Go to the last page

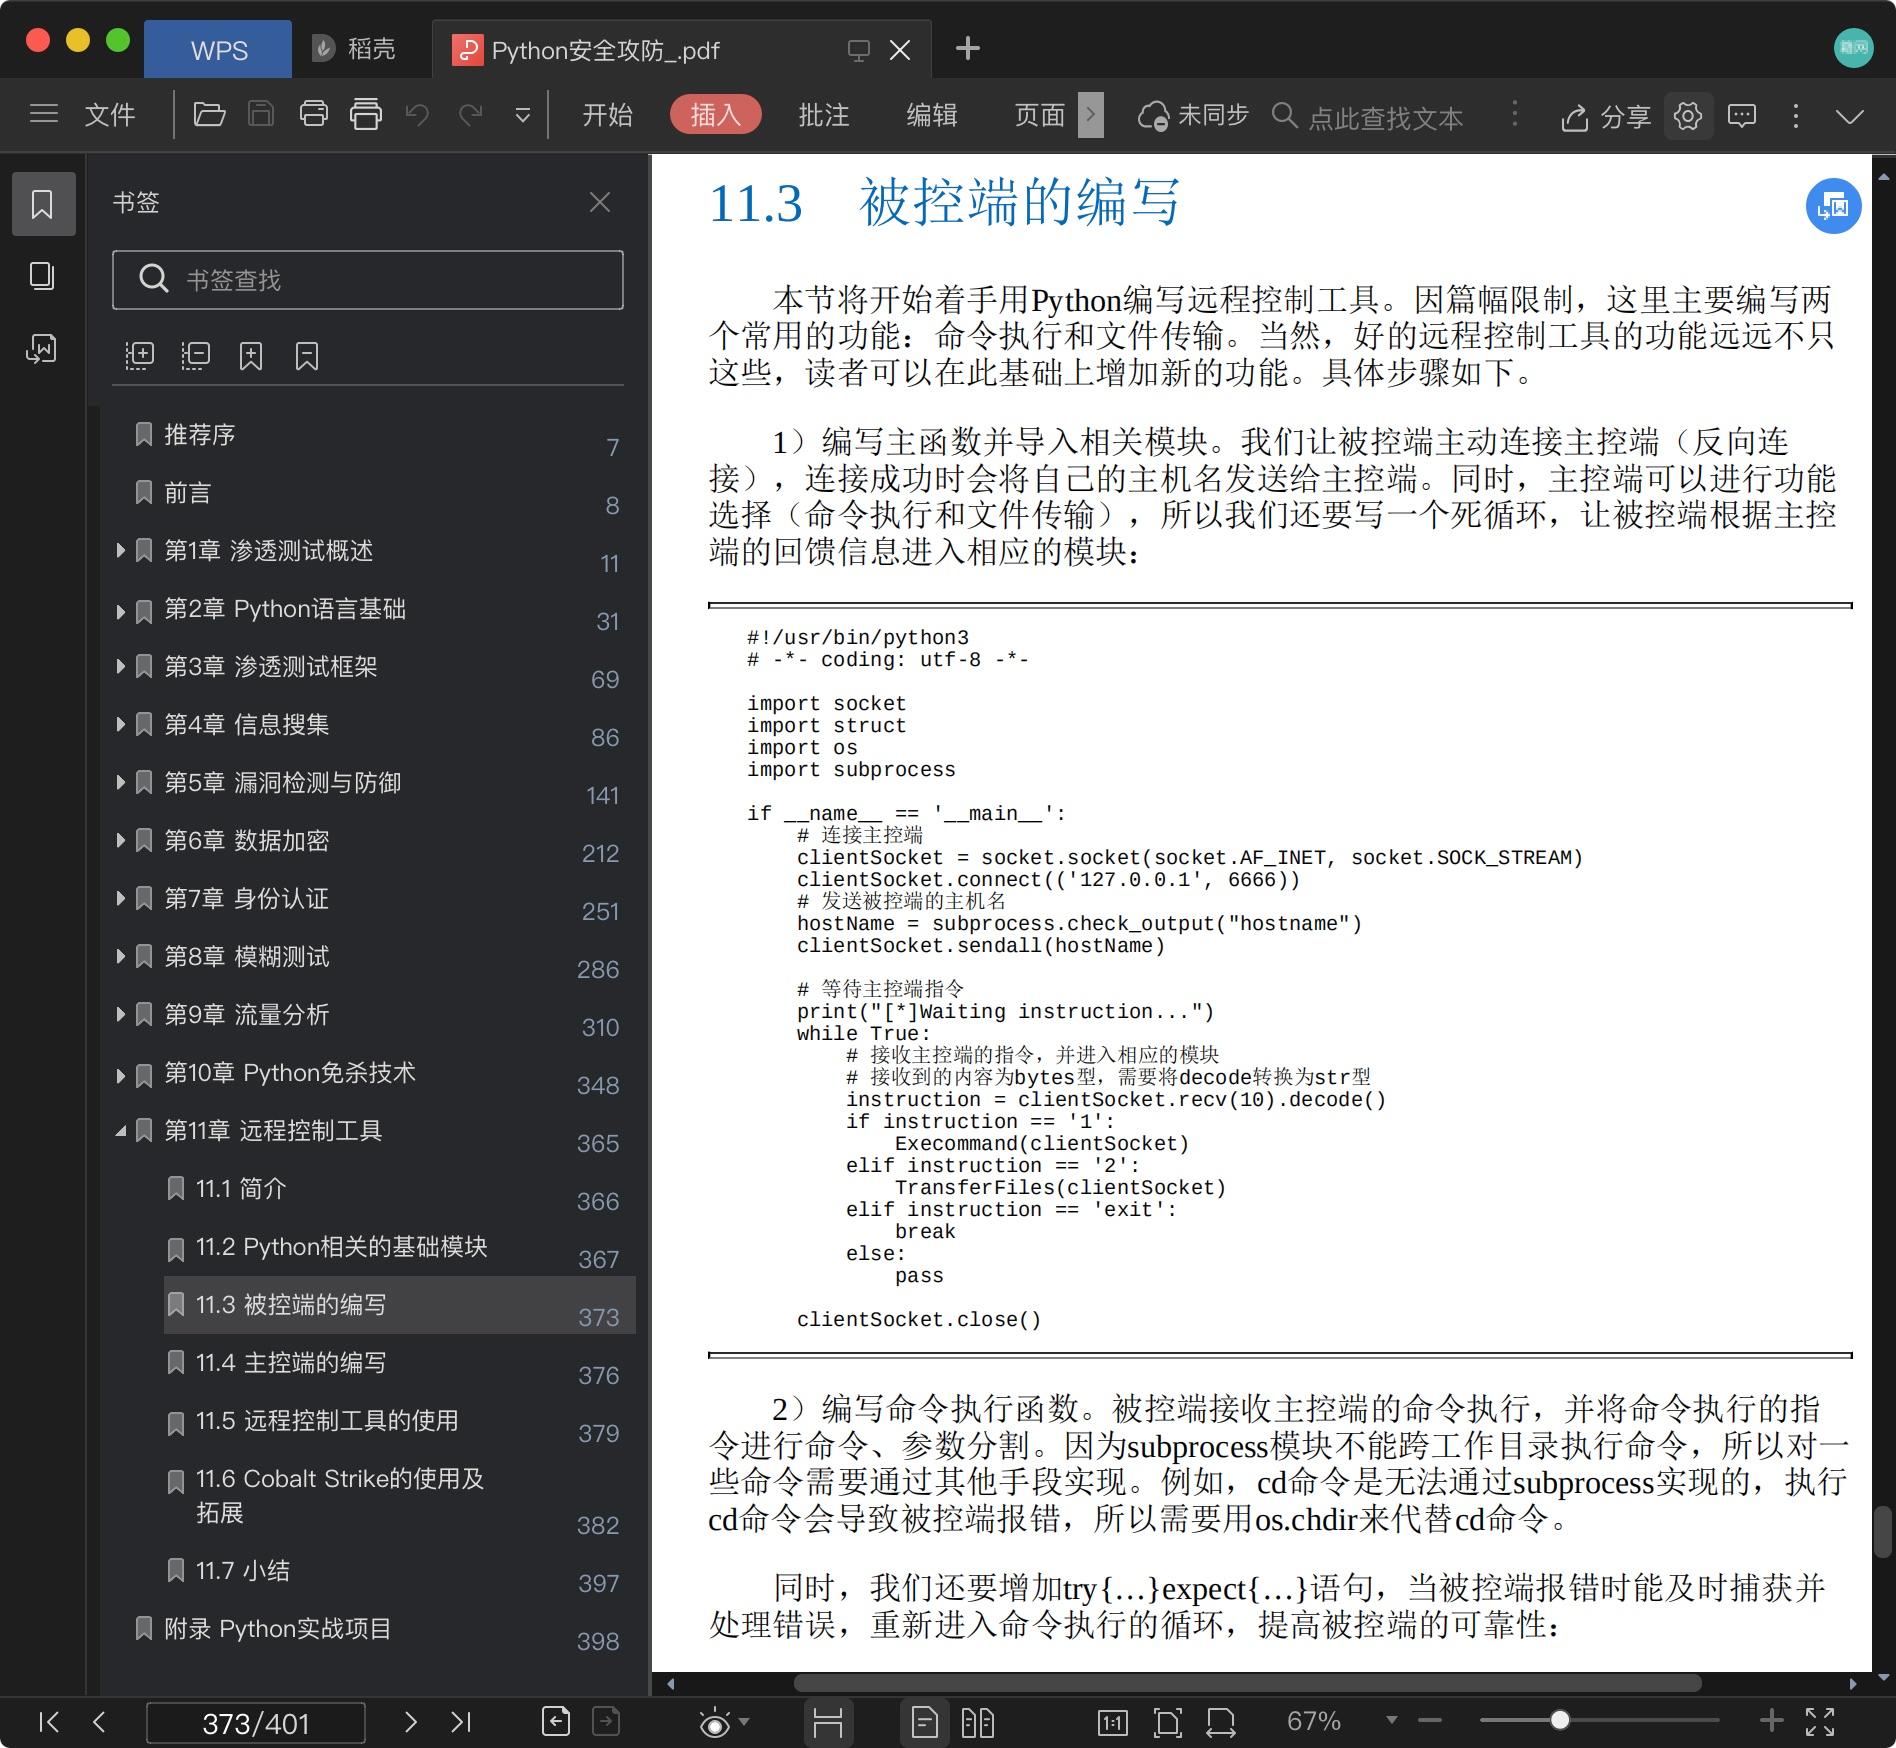460,1722
